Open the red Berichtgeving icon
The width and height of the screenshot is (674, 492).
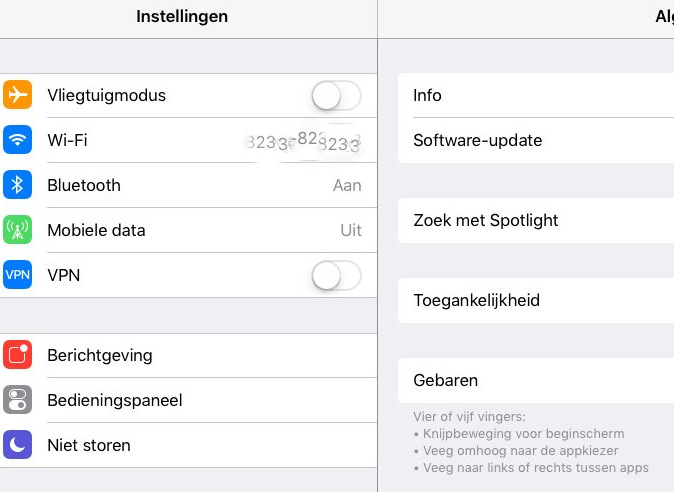tap(18, 355)
